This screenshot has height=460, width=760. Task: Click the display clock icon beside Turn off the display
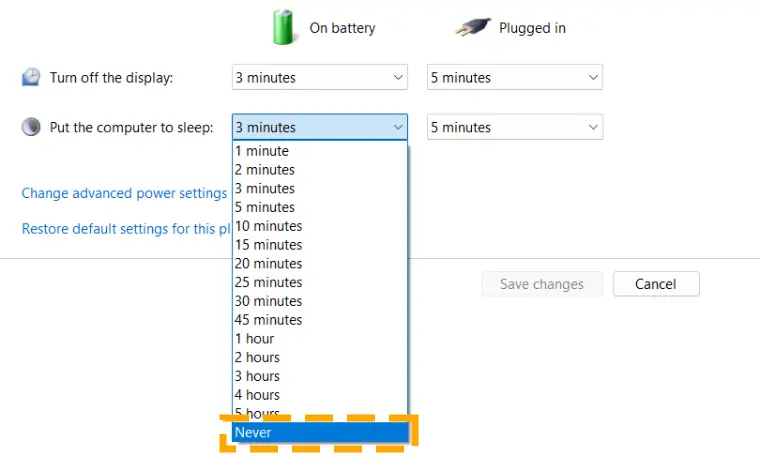pos(31,77)
